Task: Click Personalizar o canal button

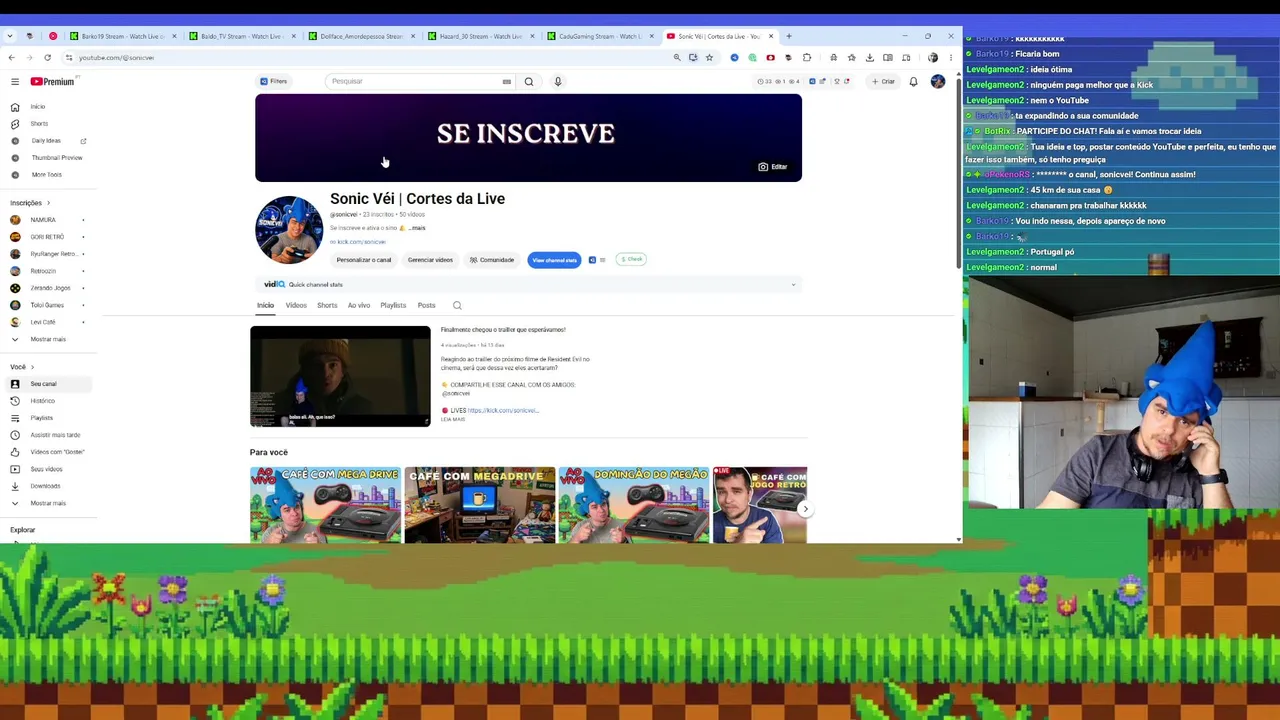Action: 364,260
